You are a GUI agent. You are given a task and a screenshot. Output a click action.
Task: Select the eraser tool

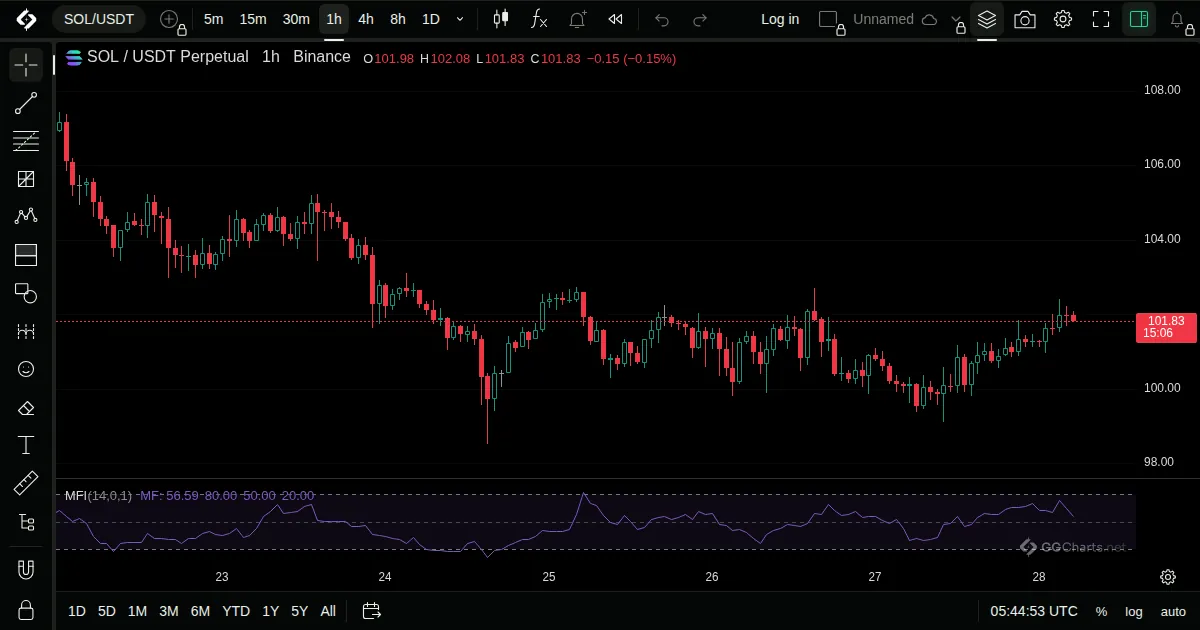click(26, 407)
